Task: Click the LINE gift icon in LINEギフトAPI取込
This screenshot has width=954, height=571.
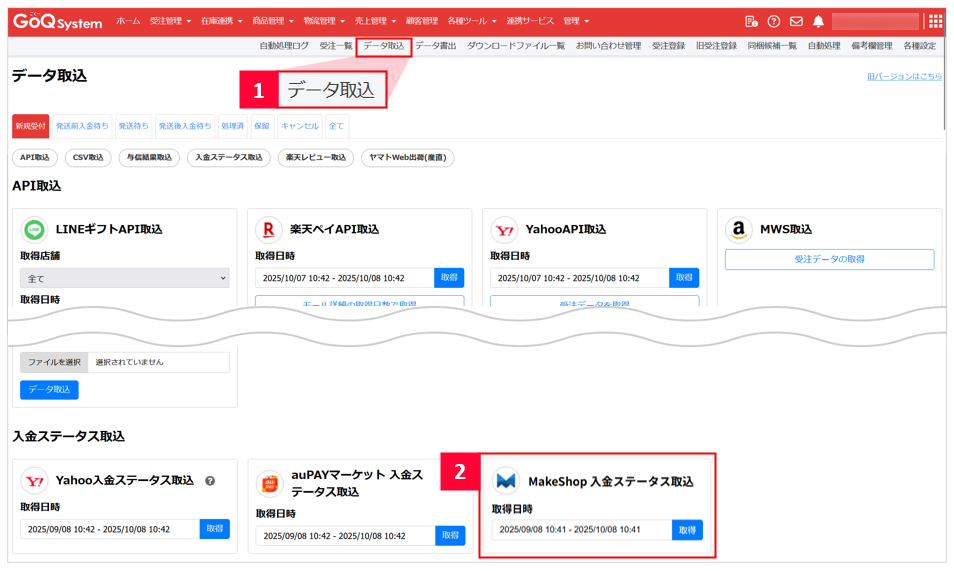Action: 34,229
